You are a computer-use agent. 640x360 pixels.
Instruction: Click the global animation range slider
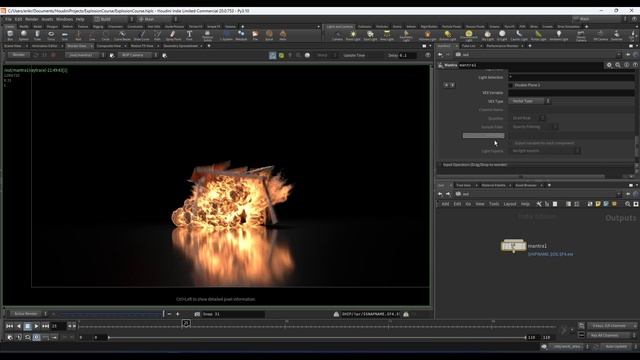tap(316, 338)
